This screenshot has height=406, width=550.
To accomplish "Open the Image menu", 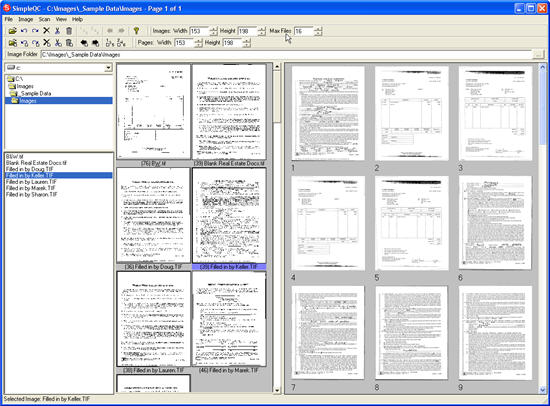I will [x=26, y=19].
